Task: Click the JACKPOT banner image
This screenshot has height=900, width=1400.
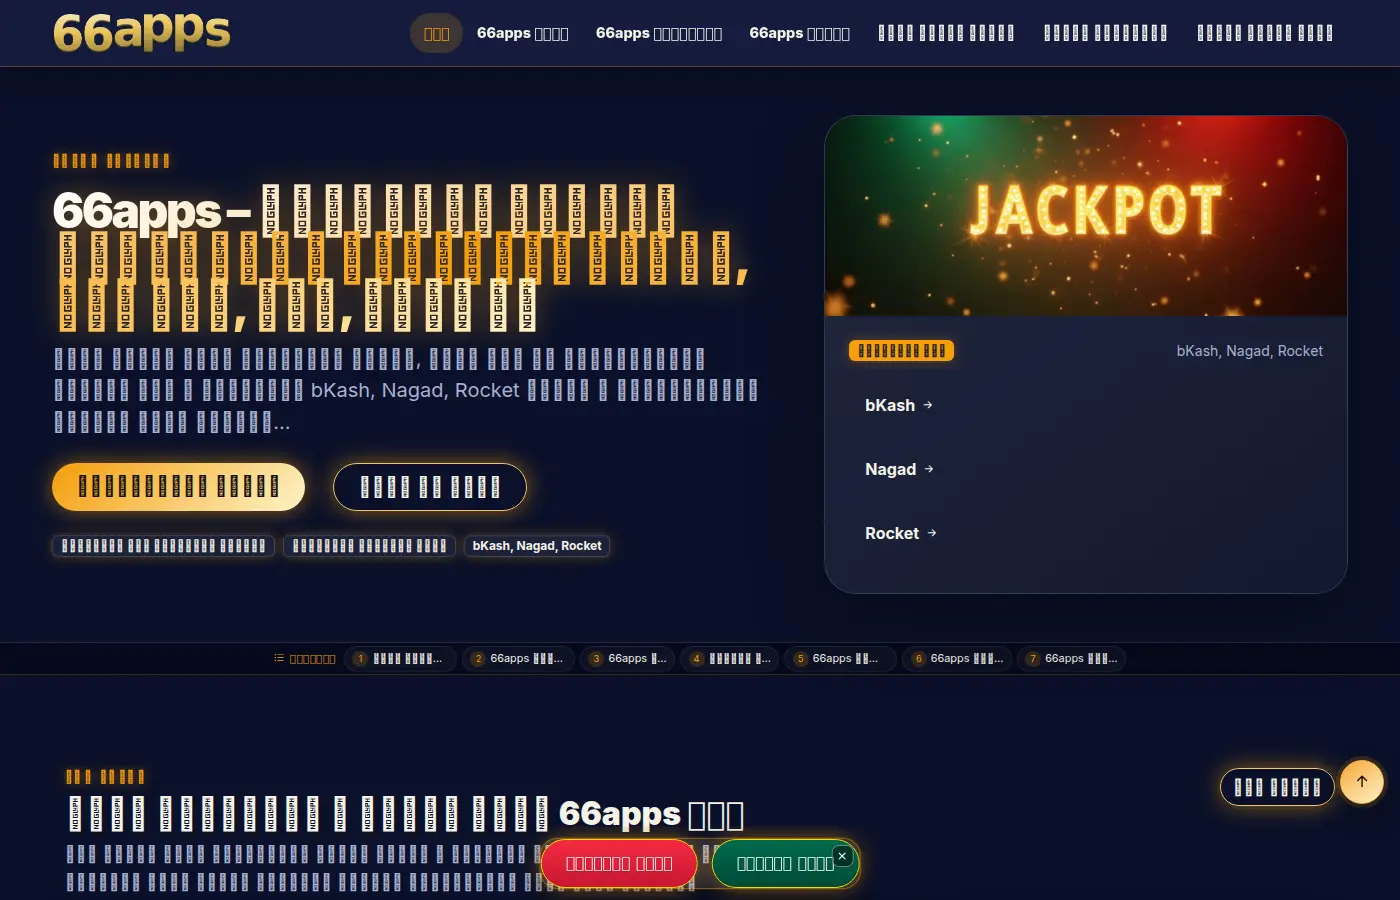Action: pyautogui.click(x=1086, y=216)
